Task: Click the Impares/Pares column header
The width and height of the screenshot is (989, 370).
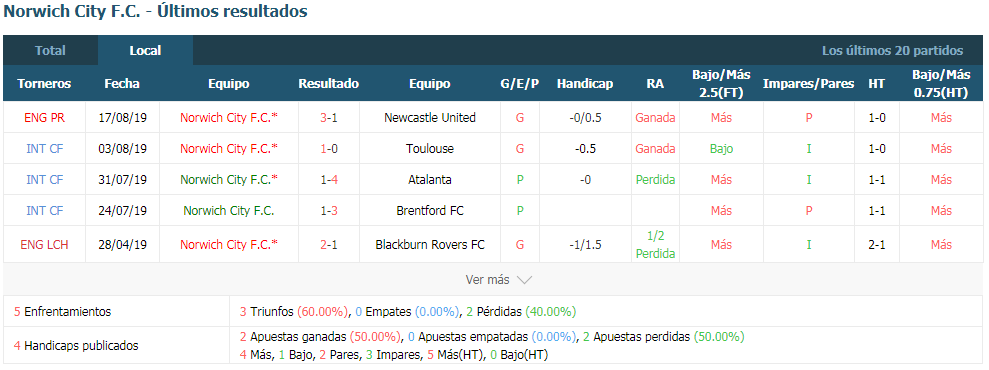Action: [x=809, y=84]
